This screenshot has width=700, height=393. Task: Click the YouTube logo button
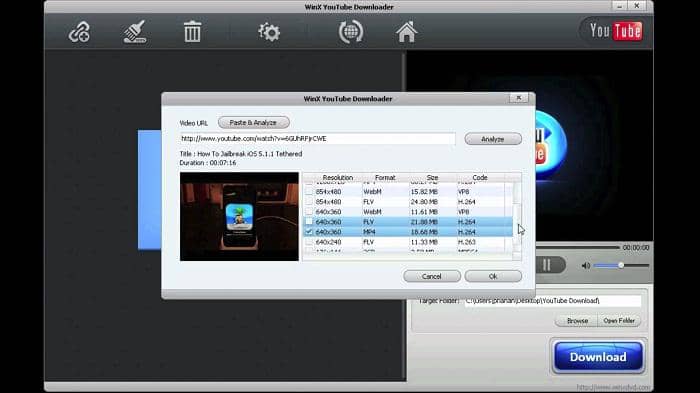[616, 31]
